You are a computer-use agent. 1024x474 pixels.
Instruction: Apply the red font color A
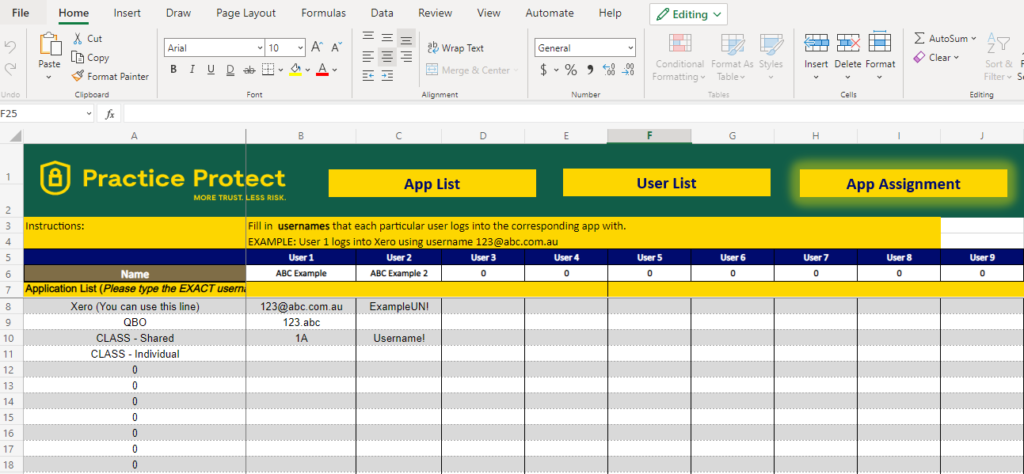[x=322, y=70]
